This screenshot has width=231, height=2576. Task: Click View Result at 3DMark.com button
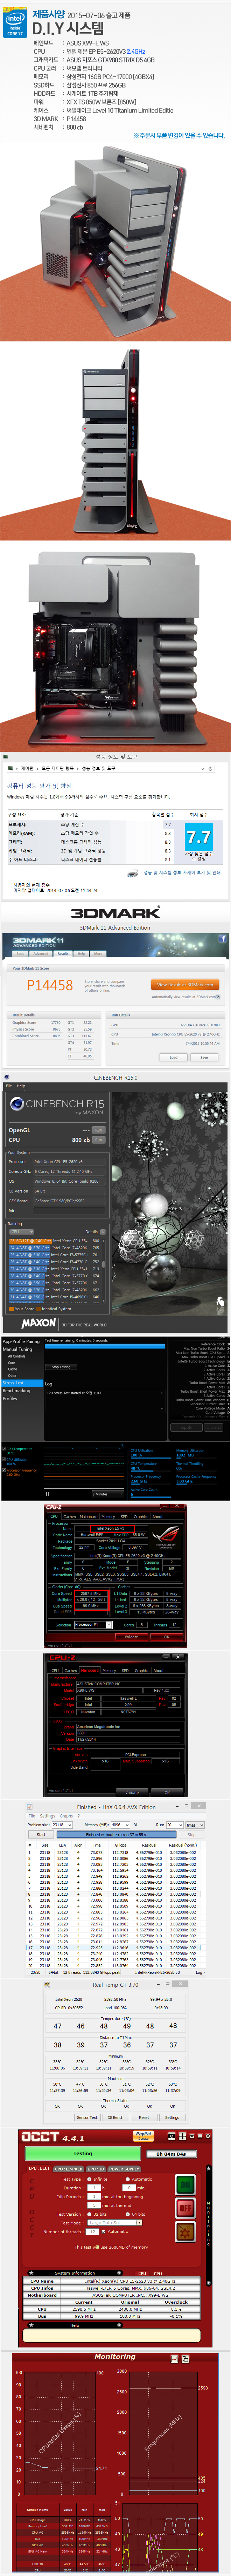[x=185, y=985]
